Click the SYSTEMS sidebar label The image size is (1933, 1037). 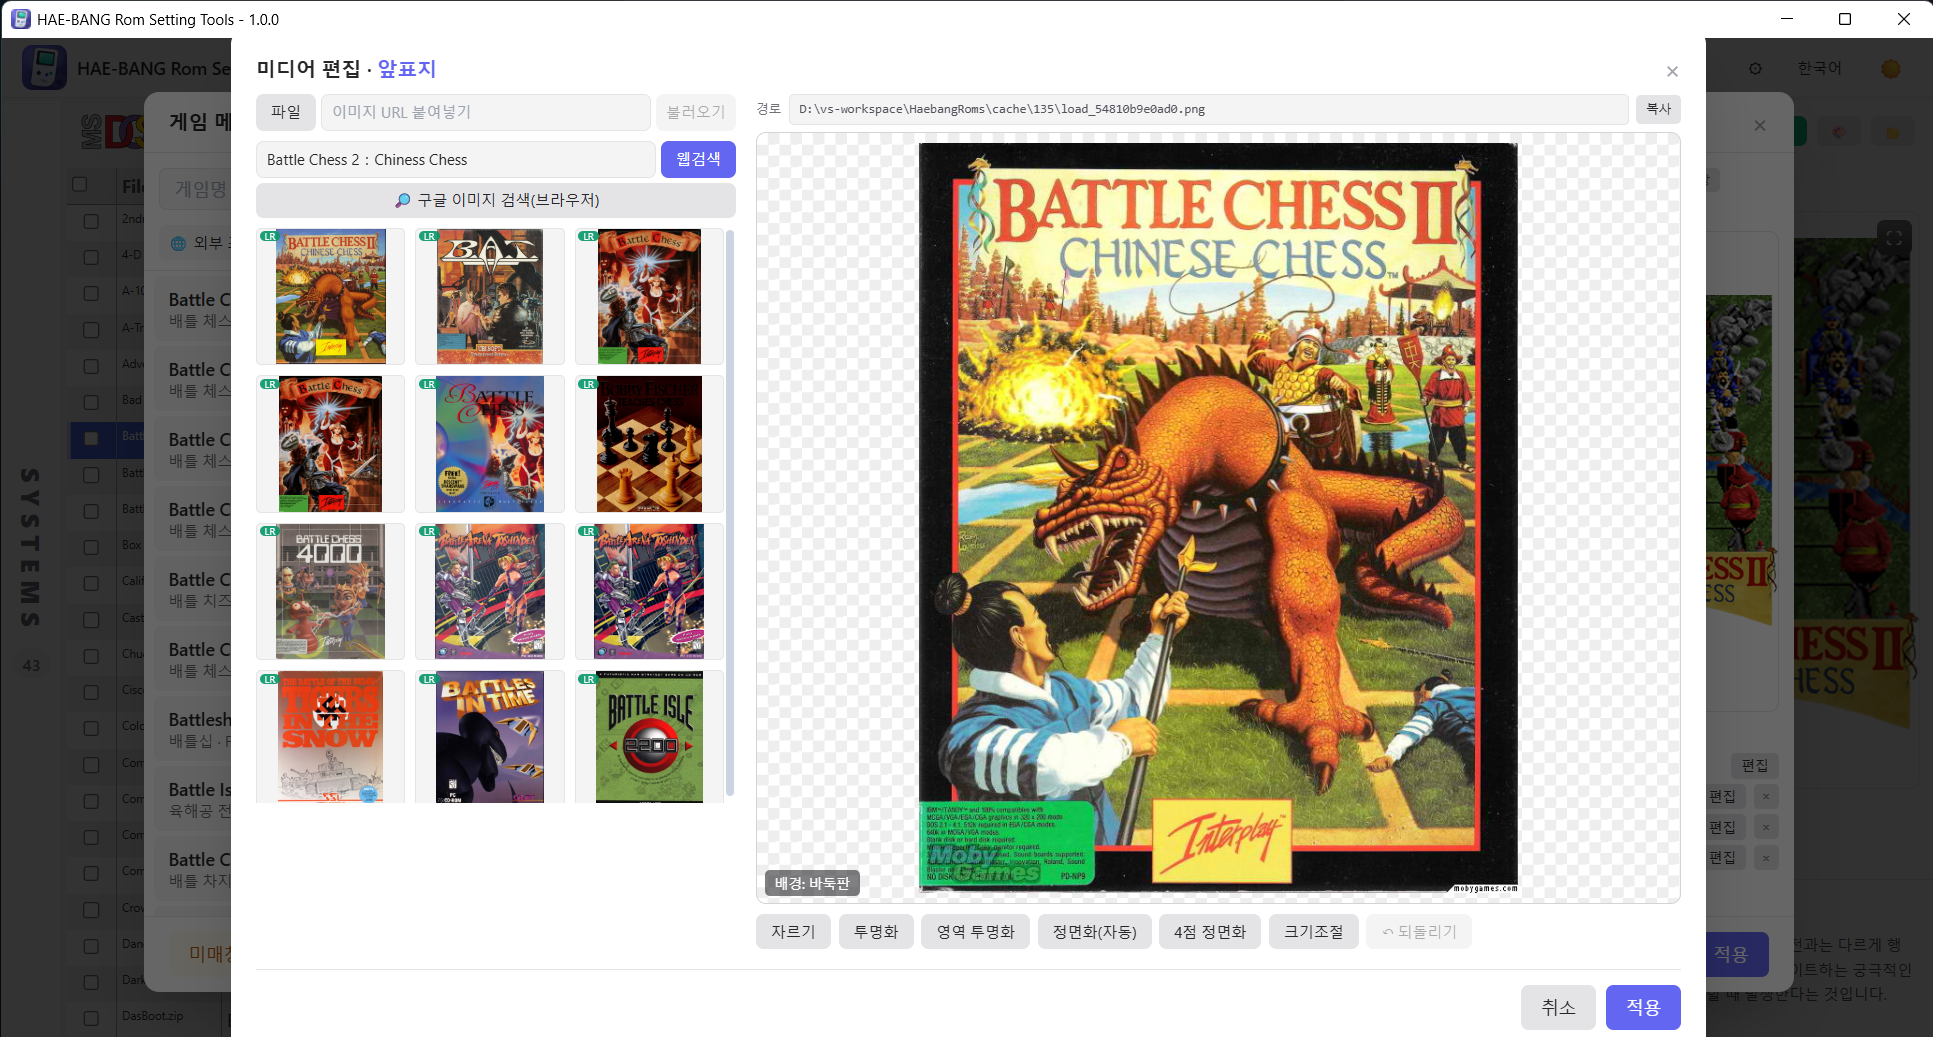31,547
